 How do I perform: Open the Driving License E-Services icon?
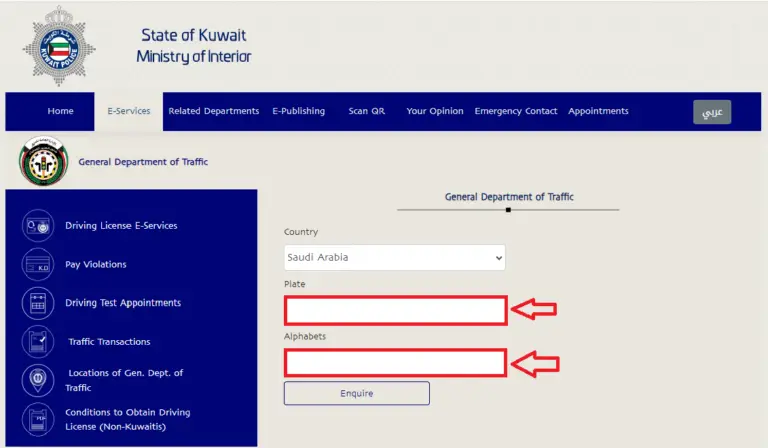pyautogui.click(x=38, y=226)
